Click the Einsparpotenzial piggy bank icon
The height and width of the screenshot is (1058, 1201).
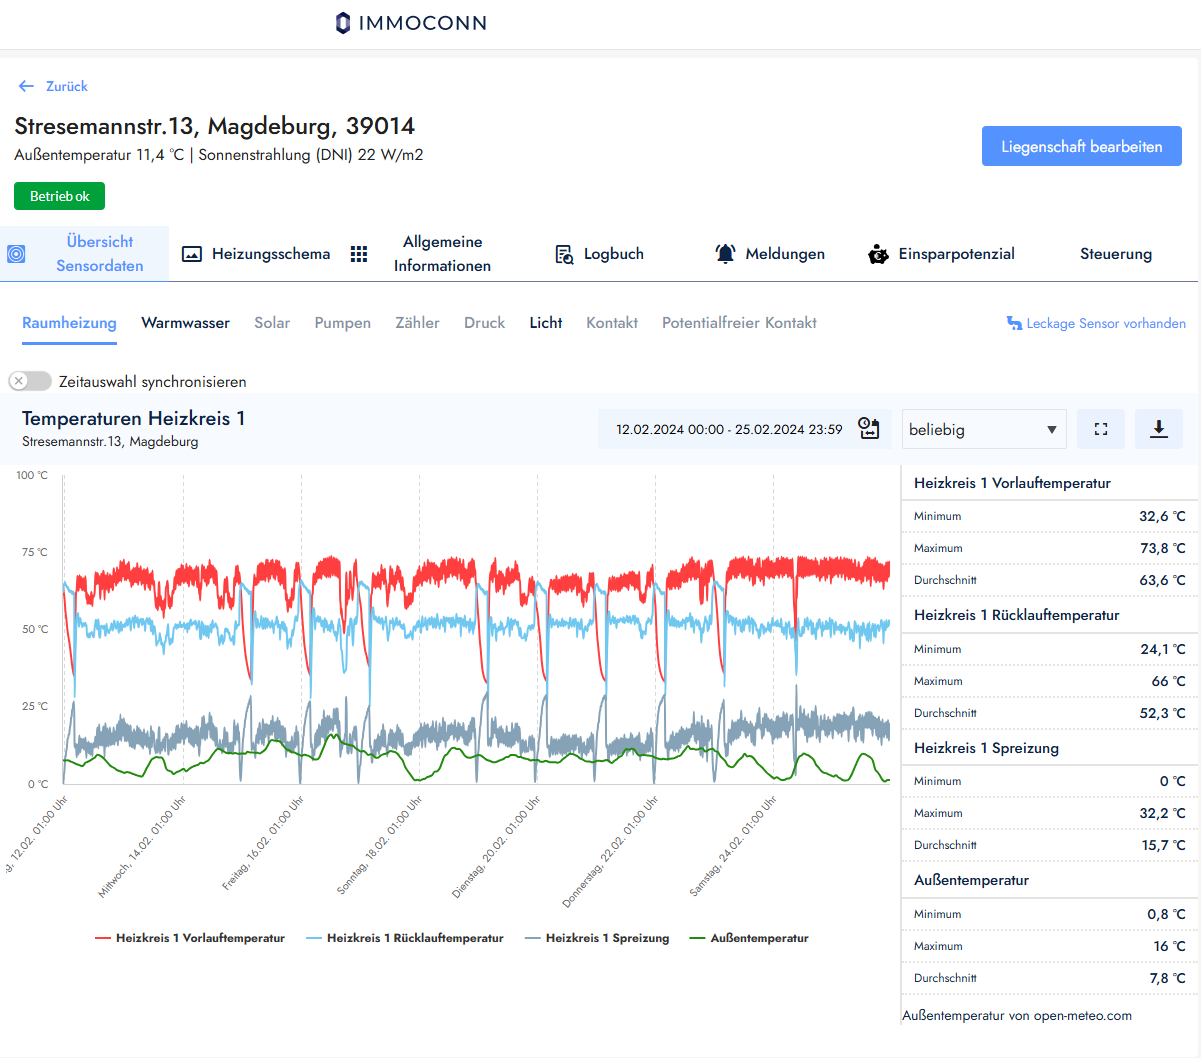coord(878,254)
